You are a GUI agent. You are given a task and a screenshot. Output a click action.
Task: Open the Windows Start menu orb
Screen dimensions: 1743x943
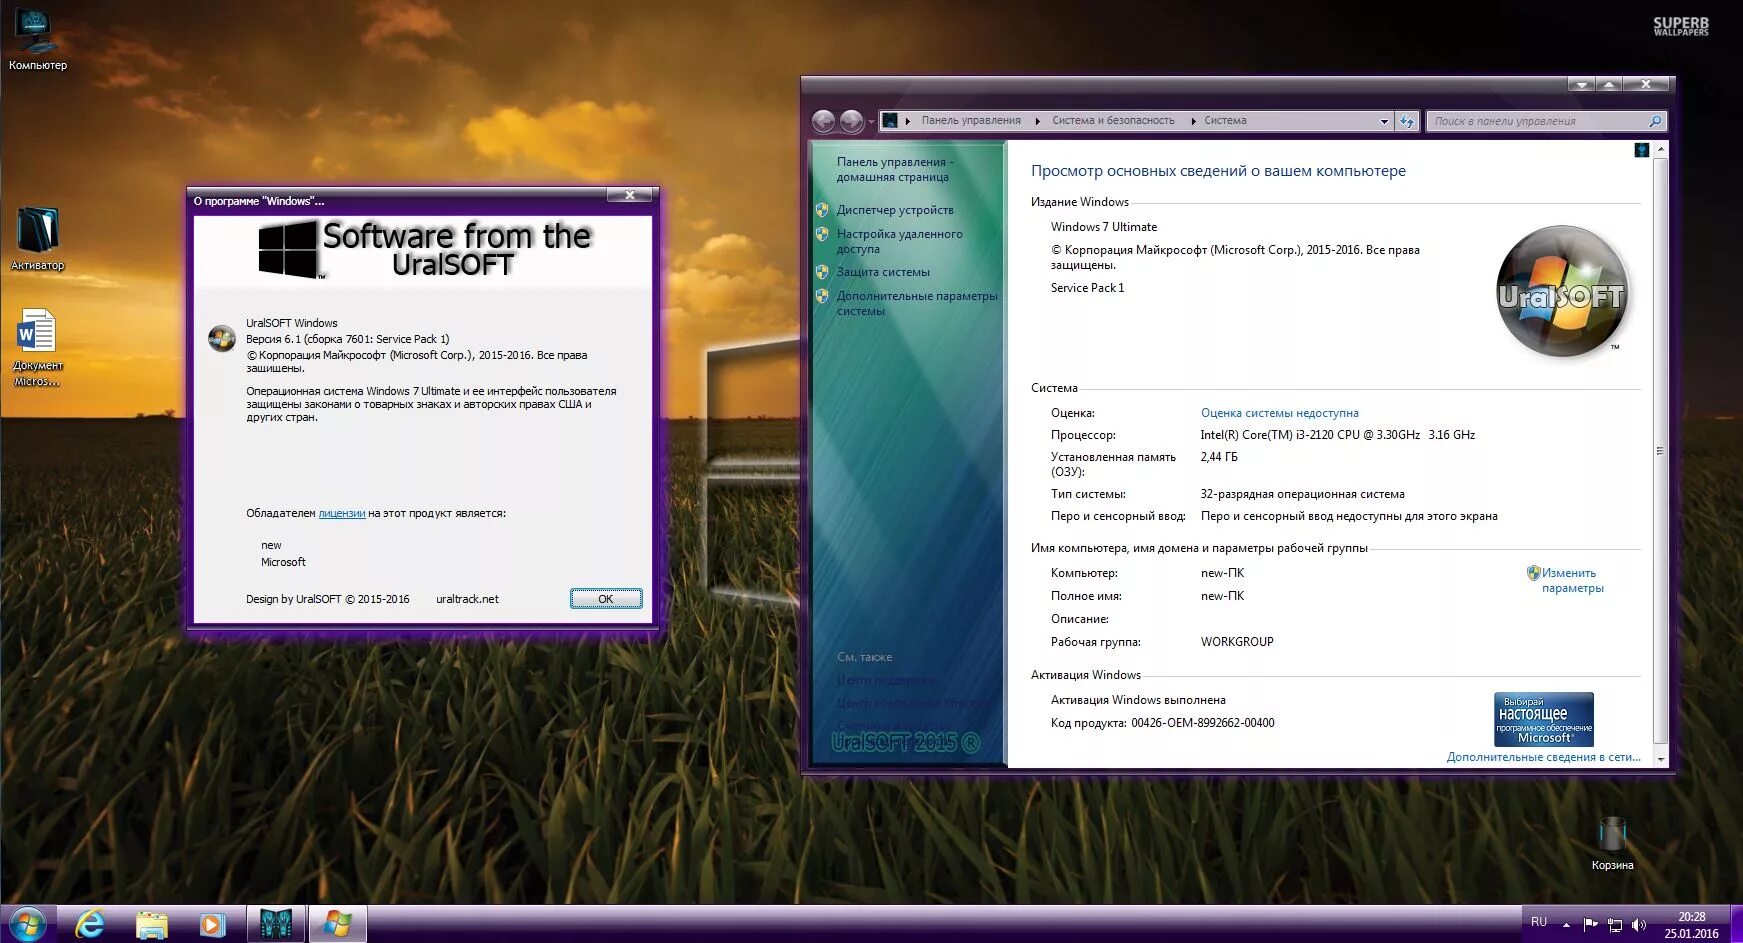pyautogui.click(x=26, y=924)
